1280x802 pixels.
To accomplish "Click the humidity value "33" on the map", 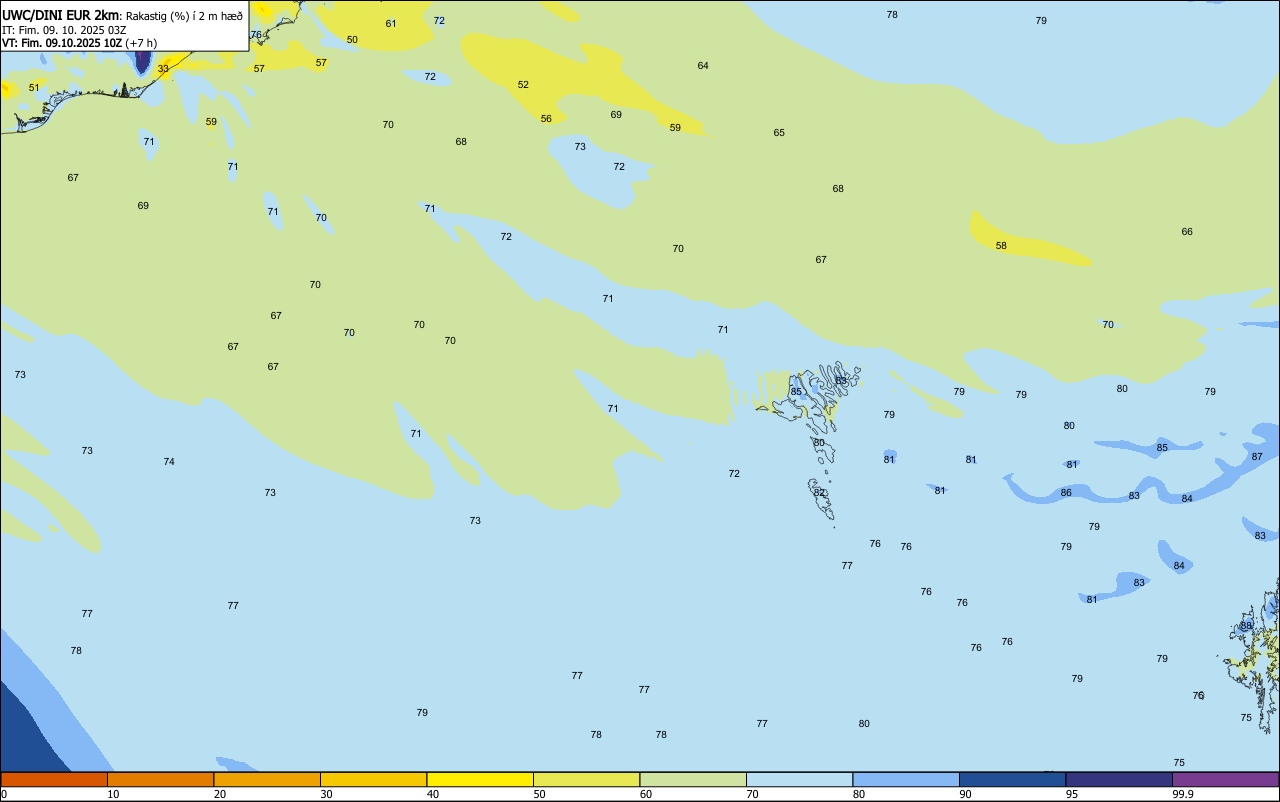I will (163, 69).
